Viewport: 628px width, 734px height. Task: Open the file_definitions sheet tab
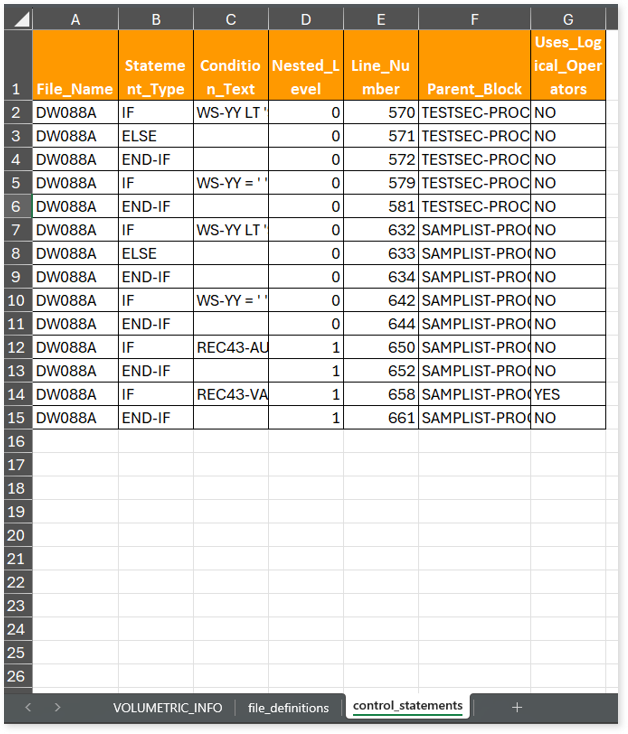click(288, 707)
